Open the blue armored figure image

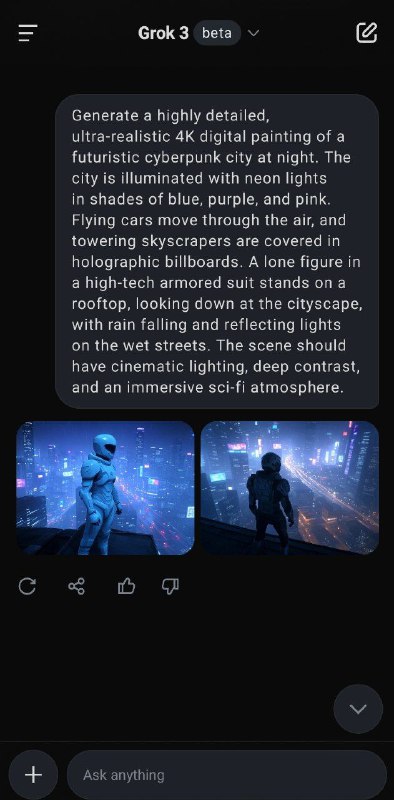105,488
